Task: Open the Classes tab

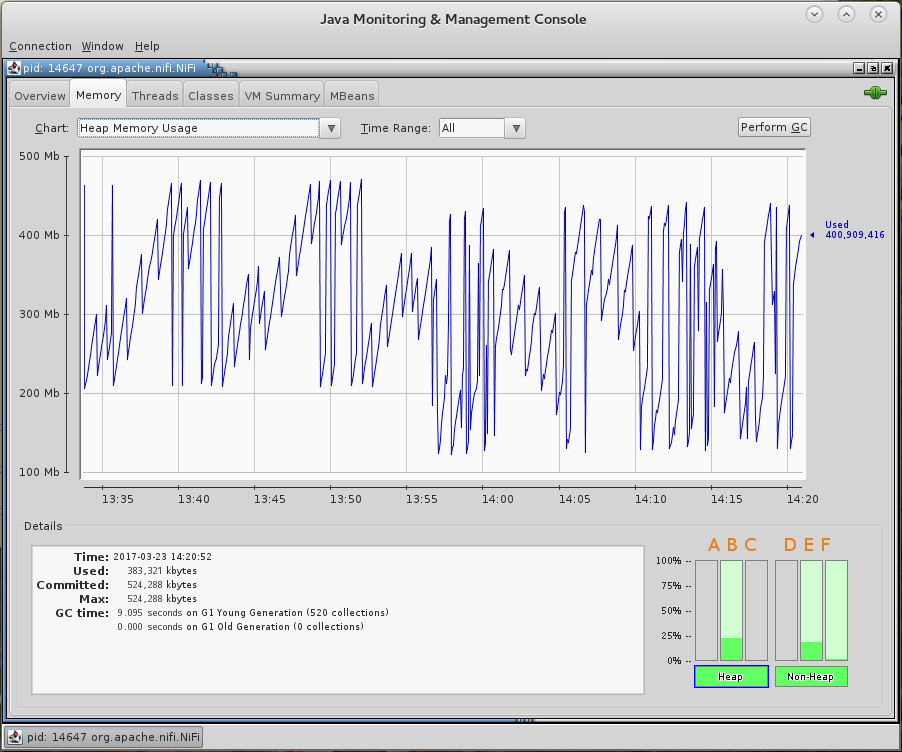Action: (x=211, y=96)
